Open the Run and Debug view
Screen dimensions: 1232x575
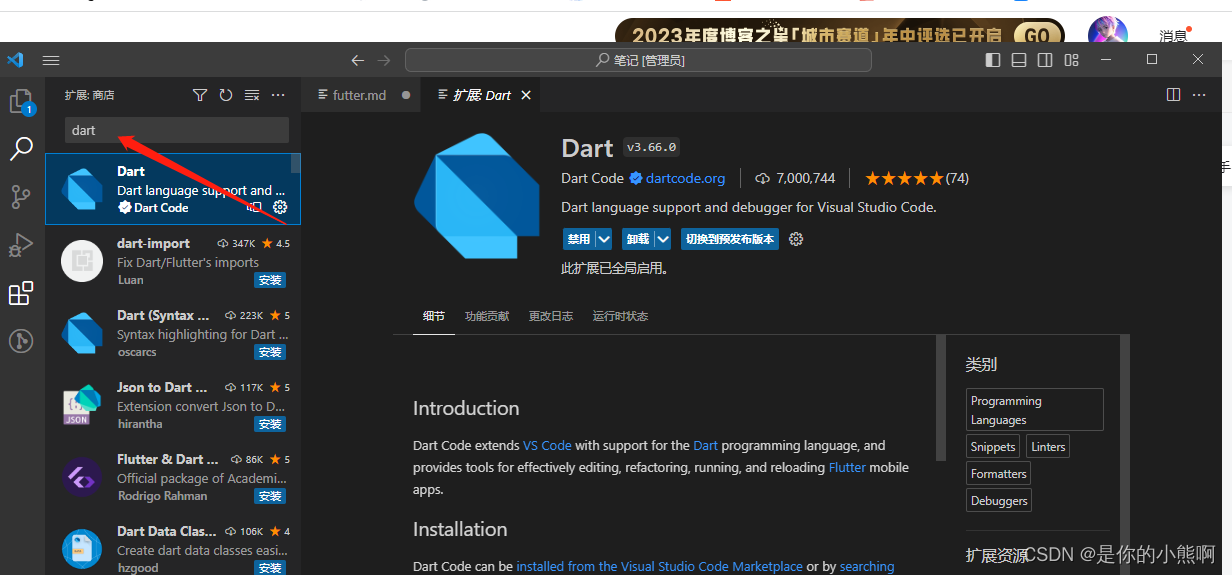tap(21, 245)
